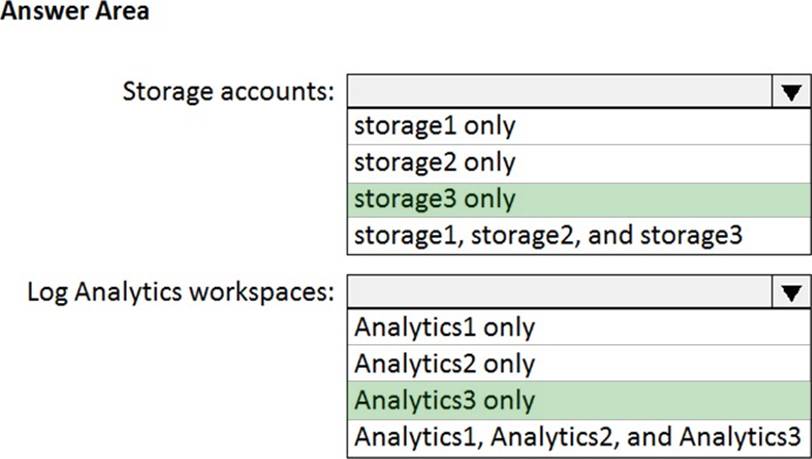Choose the green highlighted storage answer
812x459 pixels.
[434, 199]
